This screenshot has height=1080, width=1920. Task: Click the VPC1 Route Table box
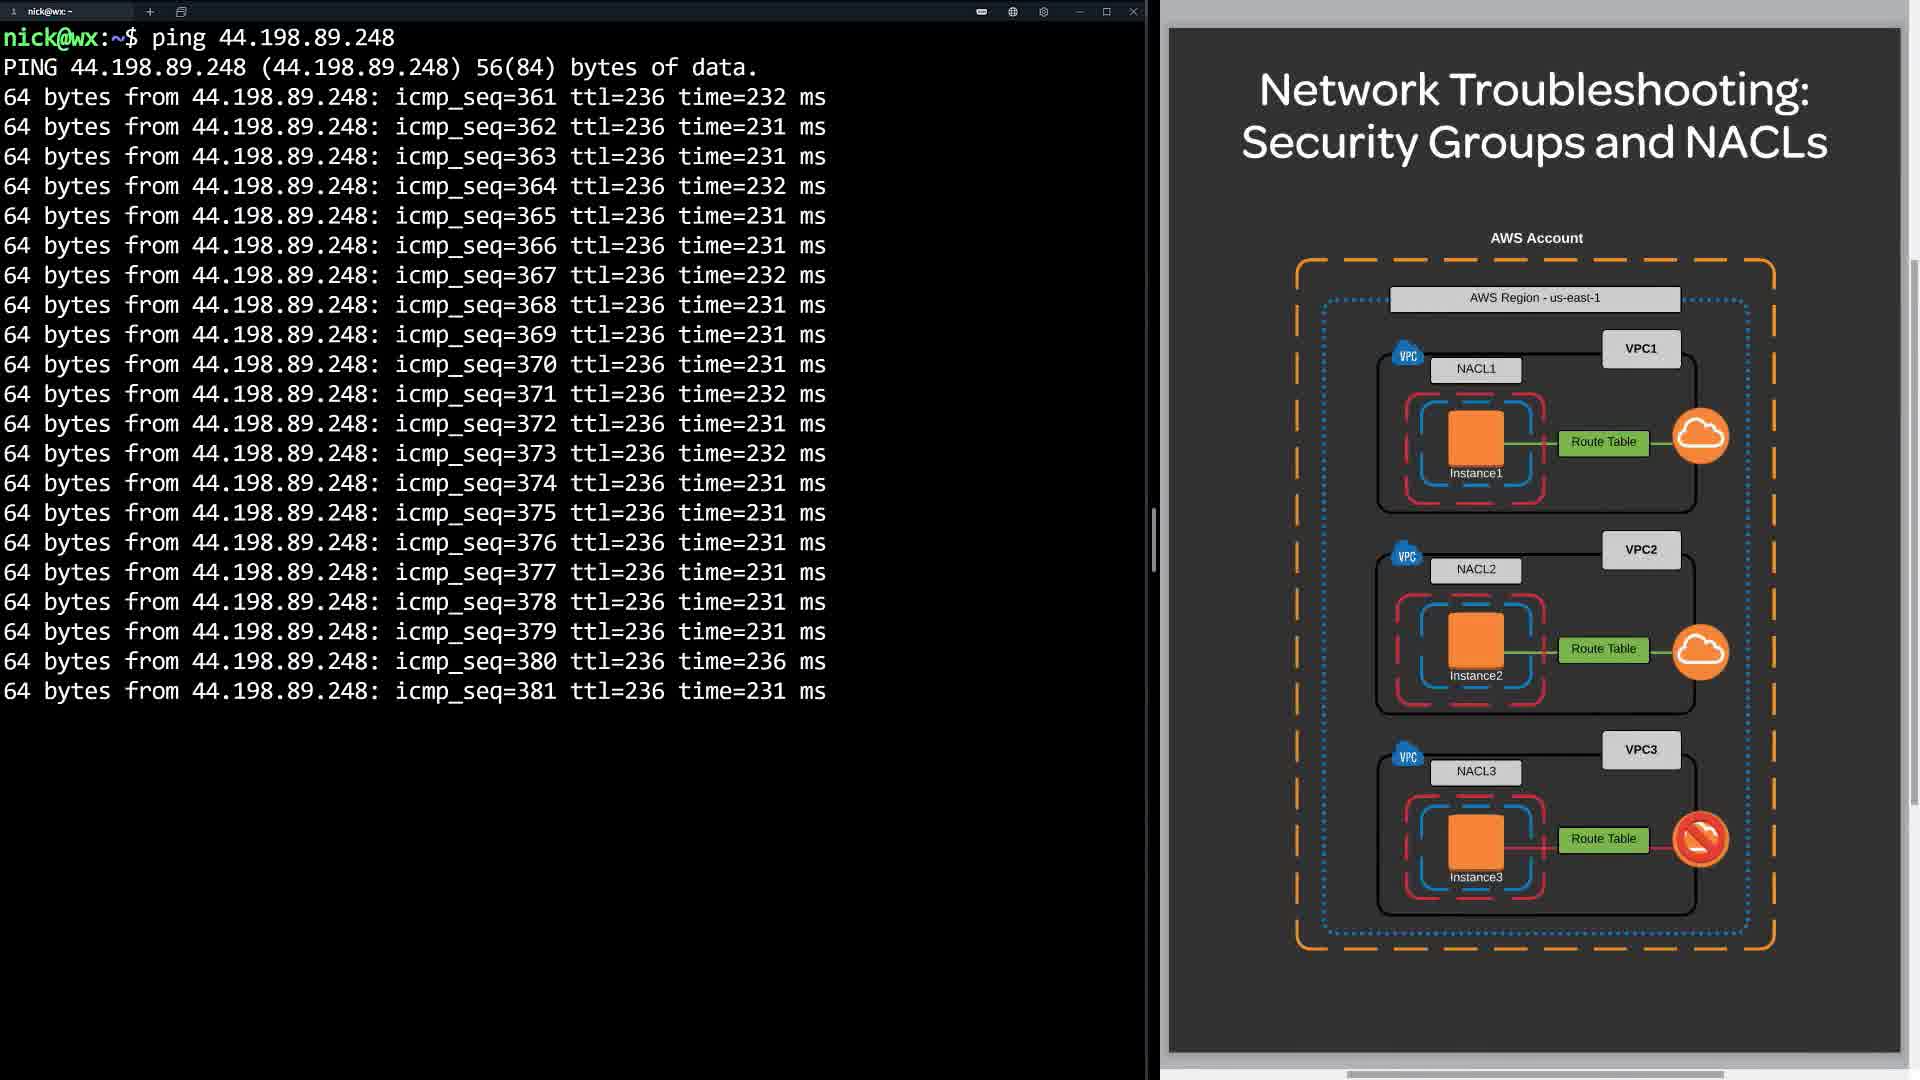(x=1603, y=442)
